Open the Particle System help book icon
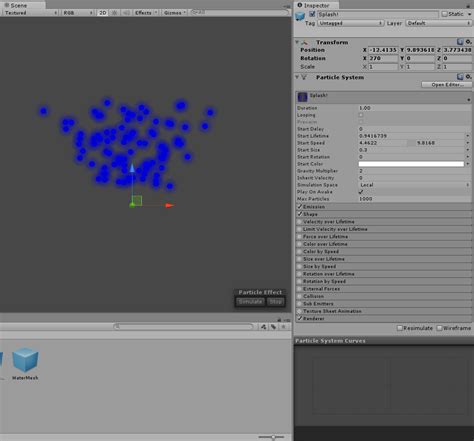Viewport: 474px width, 441px height. 460,77
